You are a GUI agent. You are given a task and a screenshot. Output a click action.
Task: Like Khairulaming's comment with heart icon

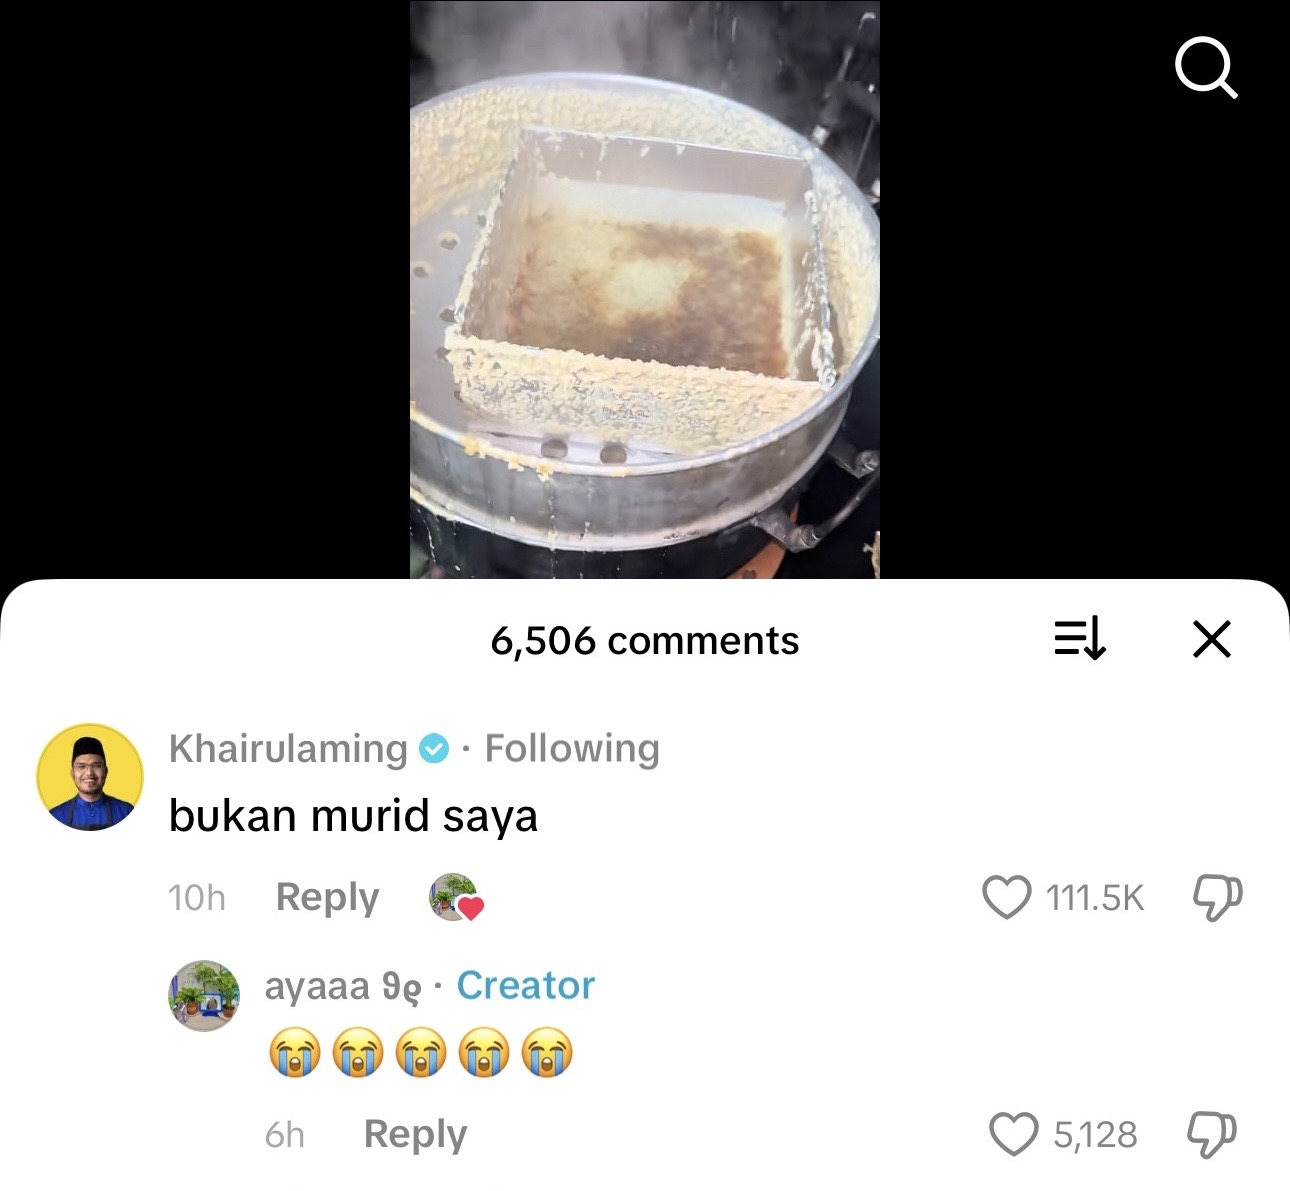[1006, 897]
